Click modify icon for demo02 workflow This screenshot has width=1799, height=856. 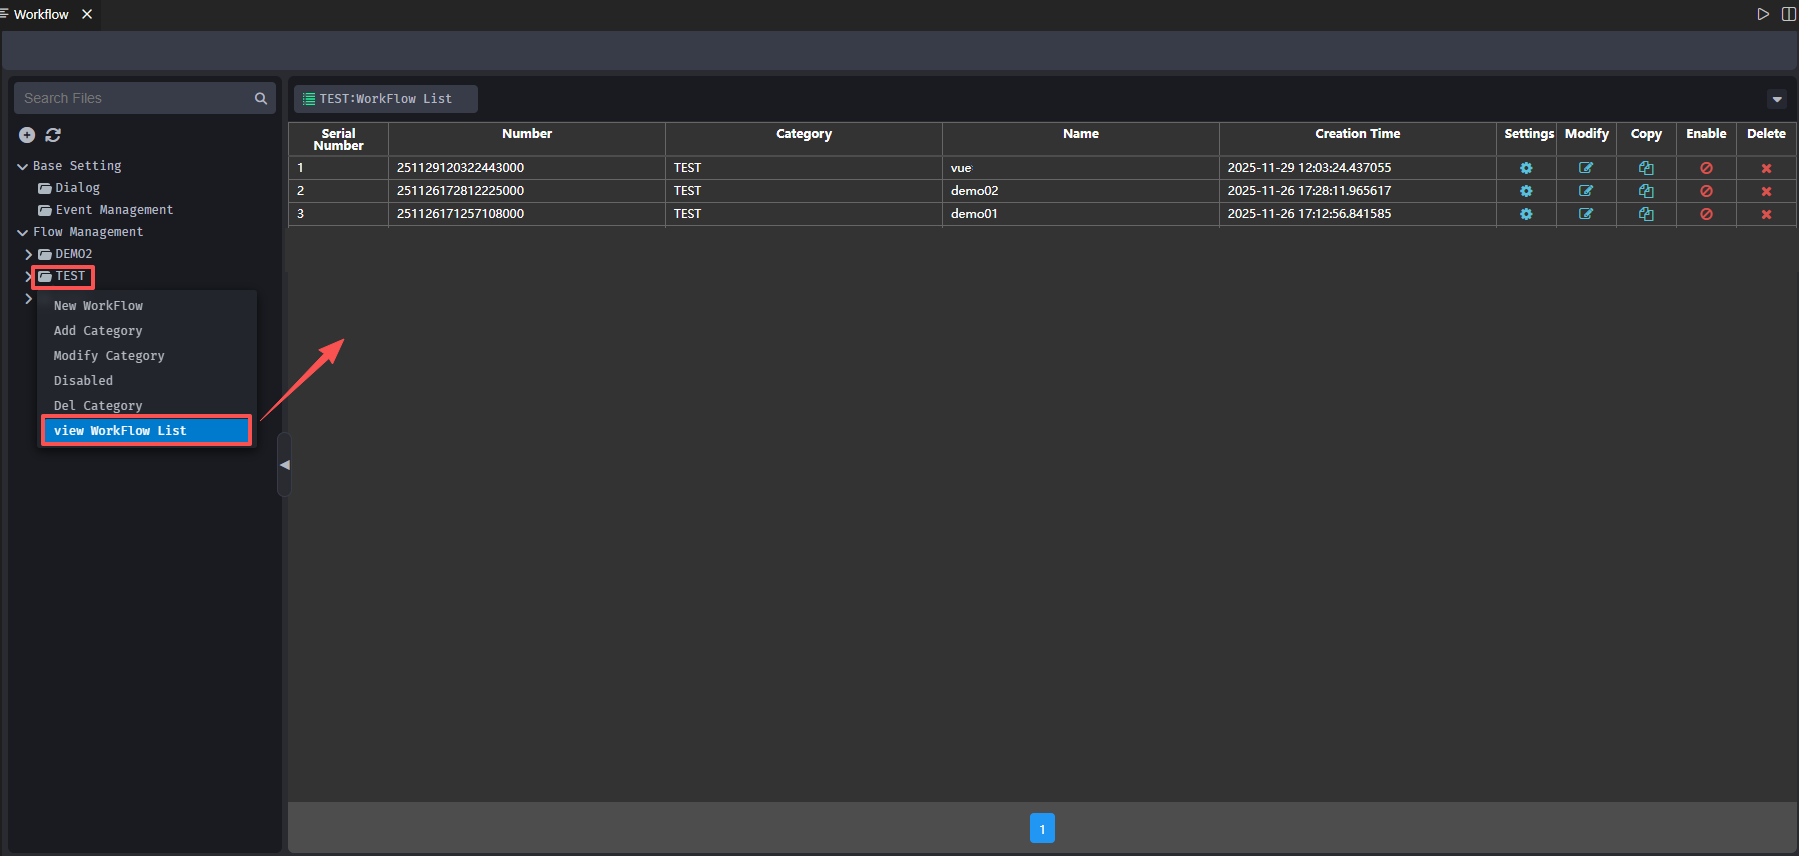(1586, 191)
